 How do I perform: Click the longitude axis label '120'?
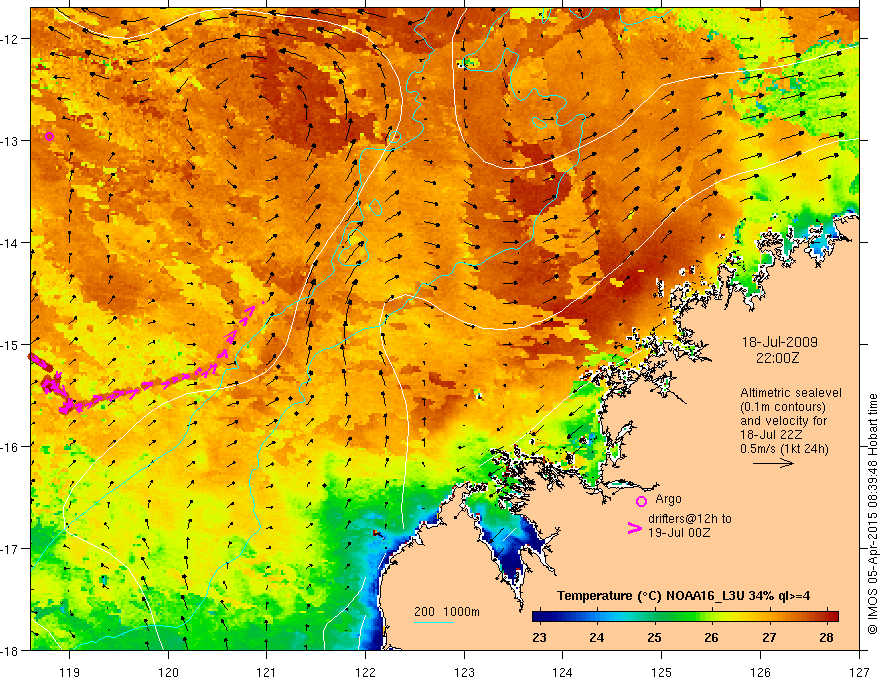click(168, 672)
